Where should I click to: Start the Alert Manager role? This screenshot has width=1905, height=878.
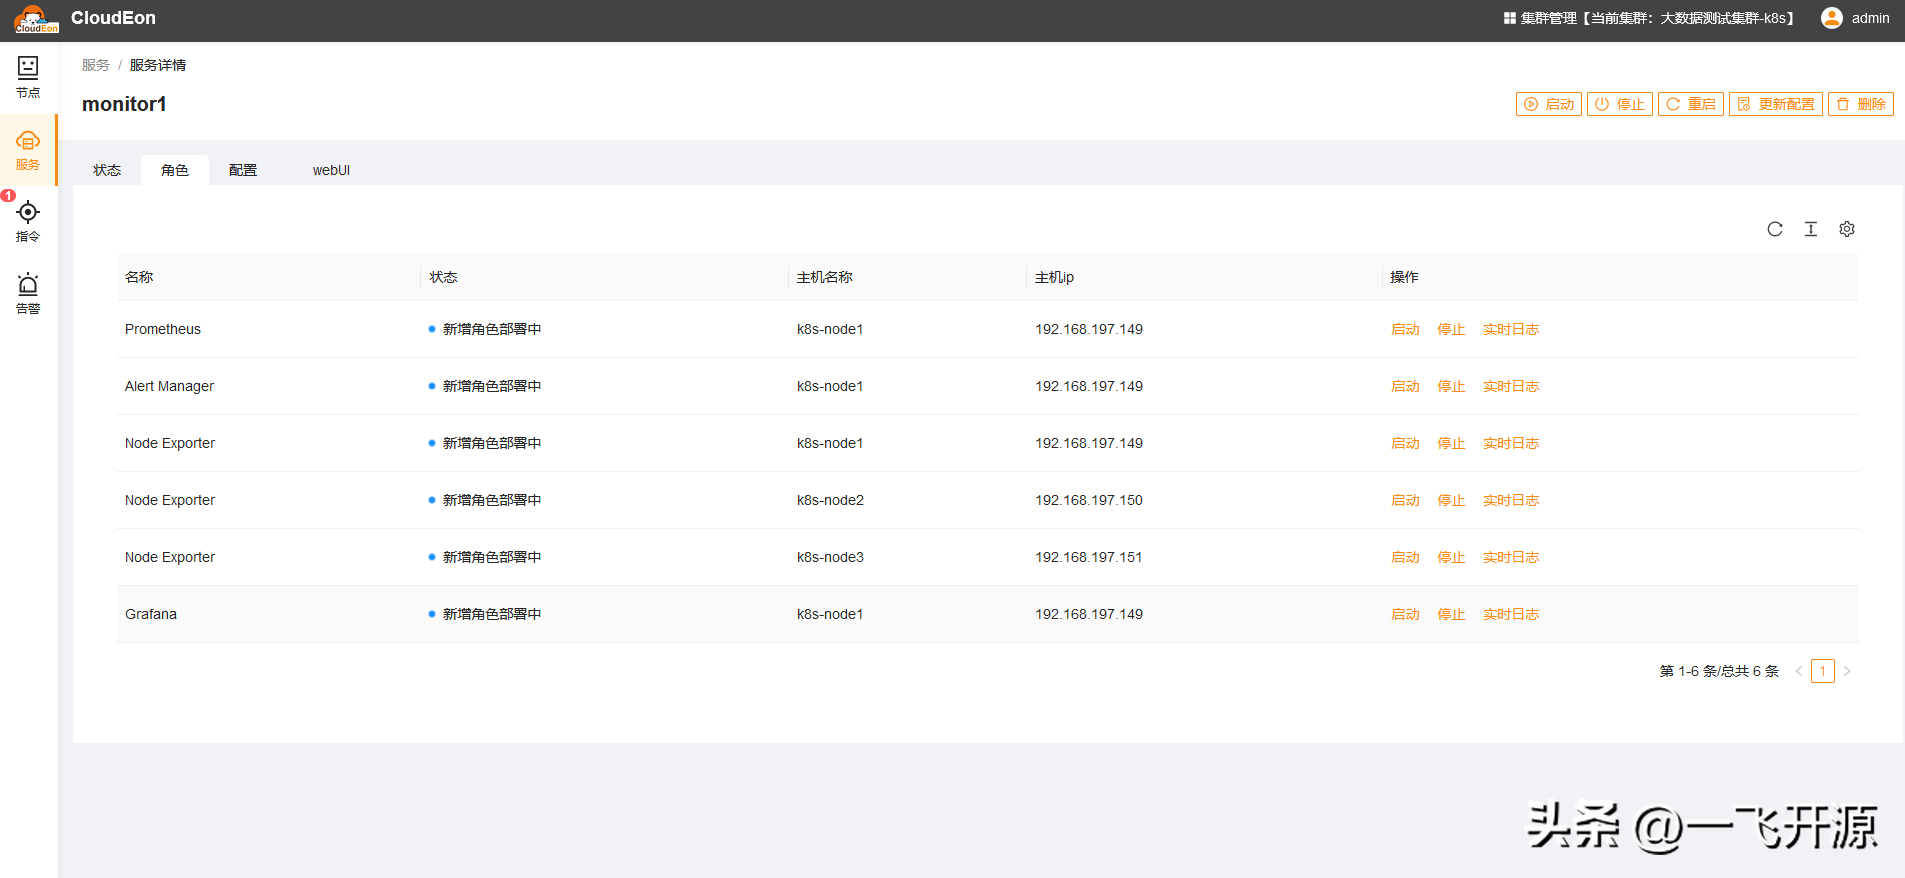click(1405, 386)
